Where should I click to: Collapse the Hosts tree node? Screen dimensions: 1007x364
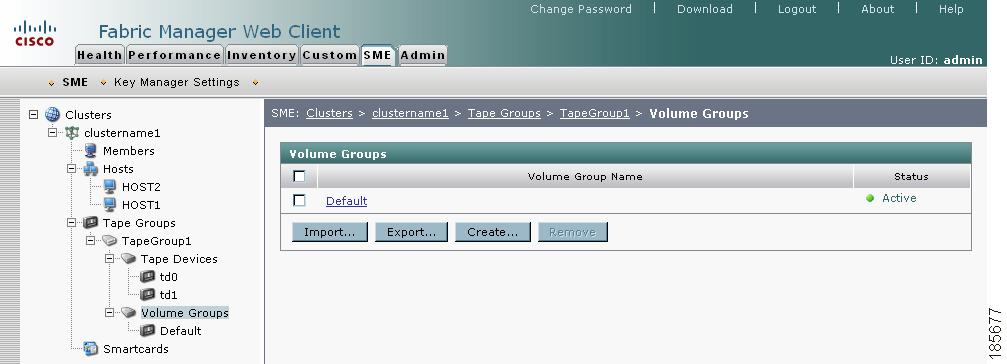71,169
